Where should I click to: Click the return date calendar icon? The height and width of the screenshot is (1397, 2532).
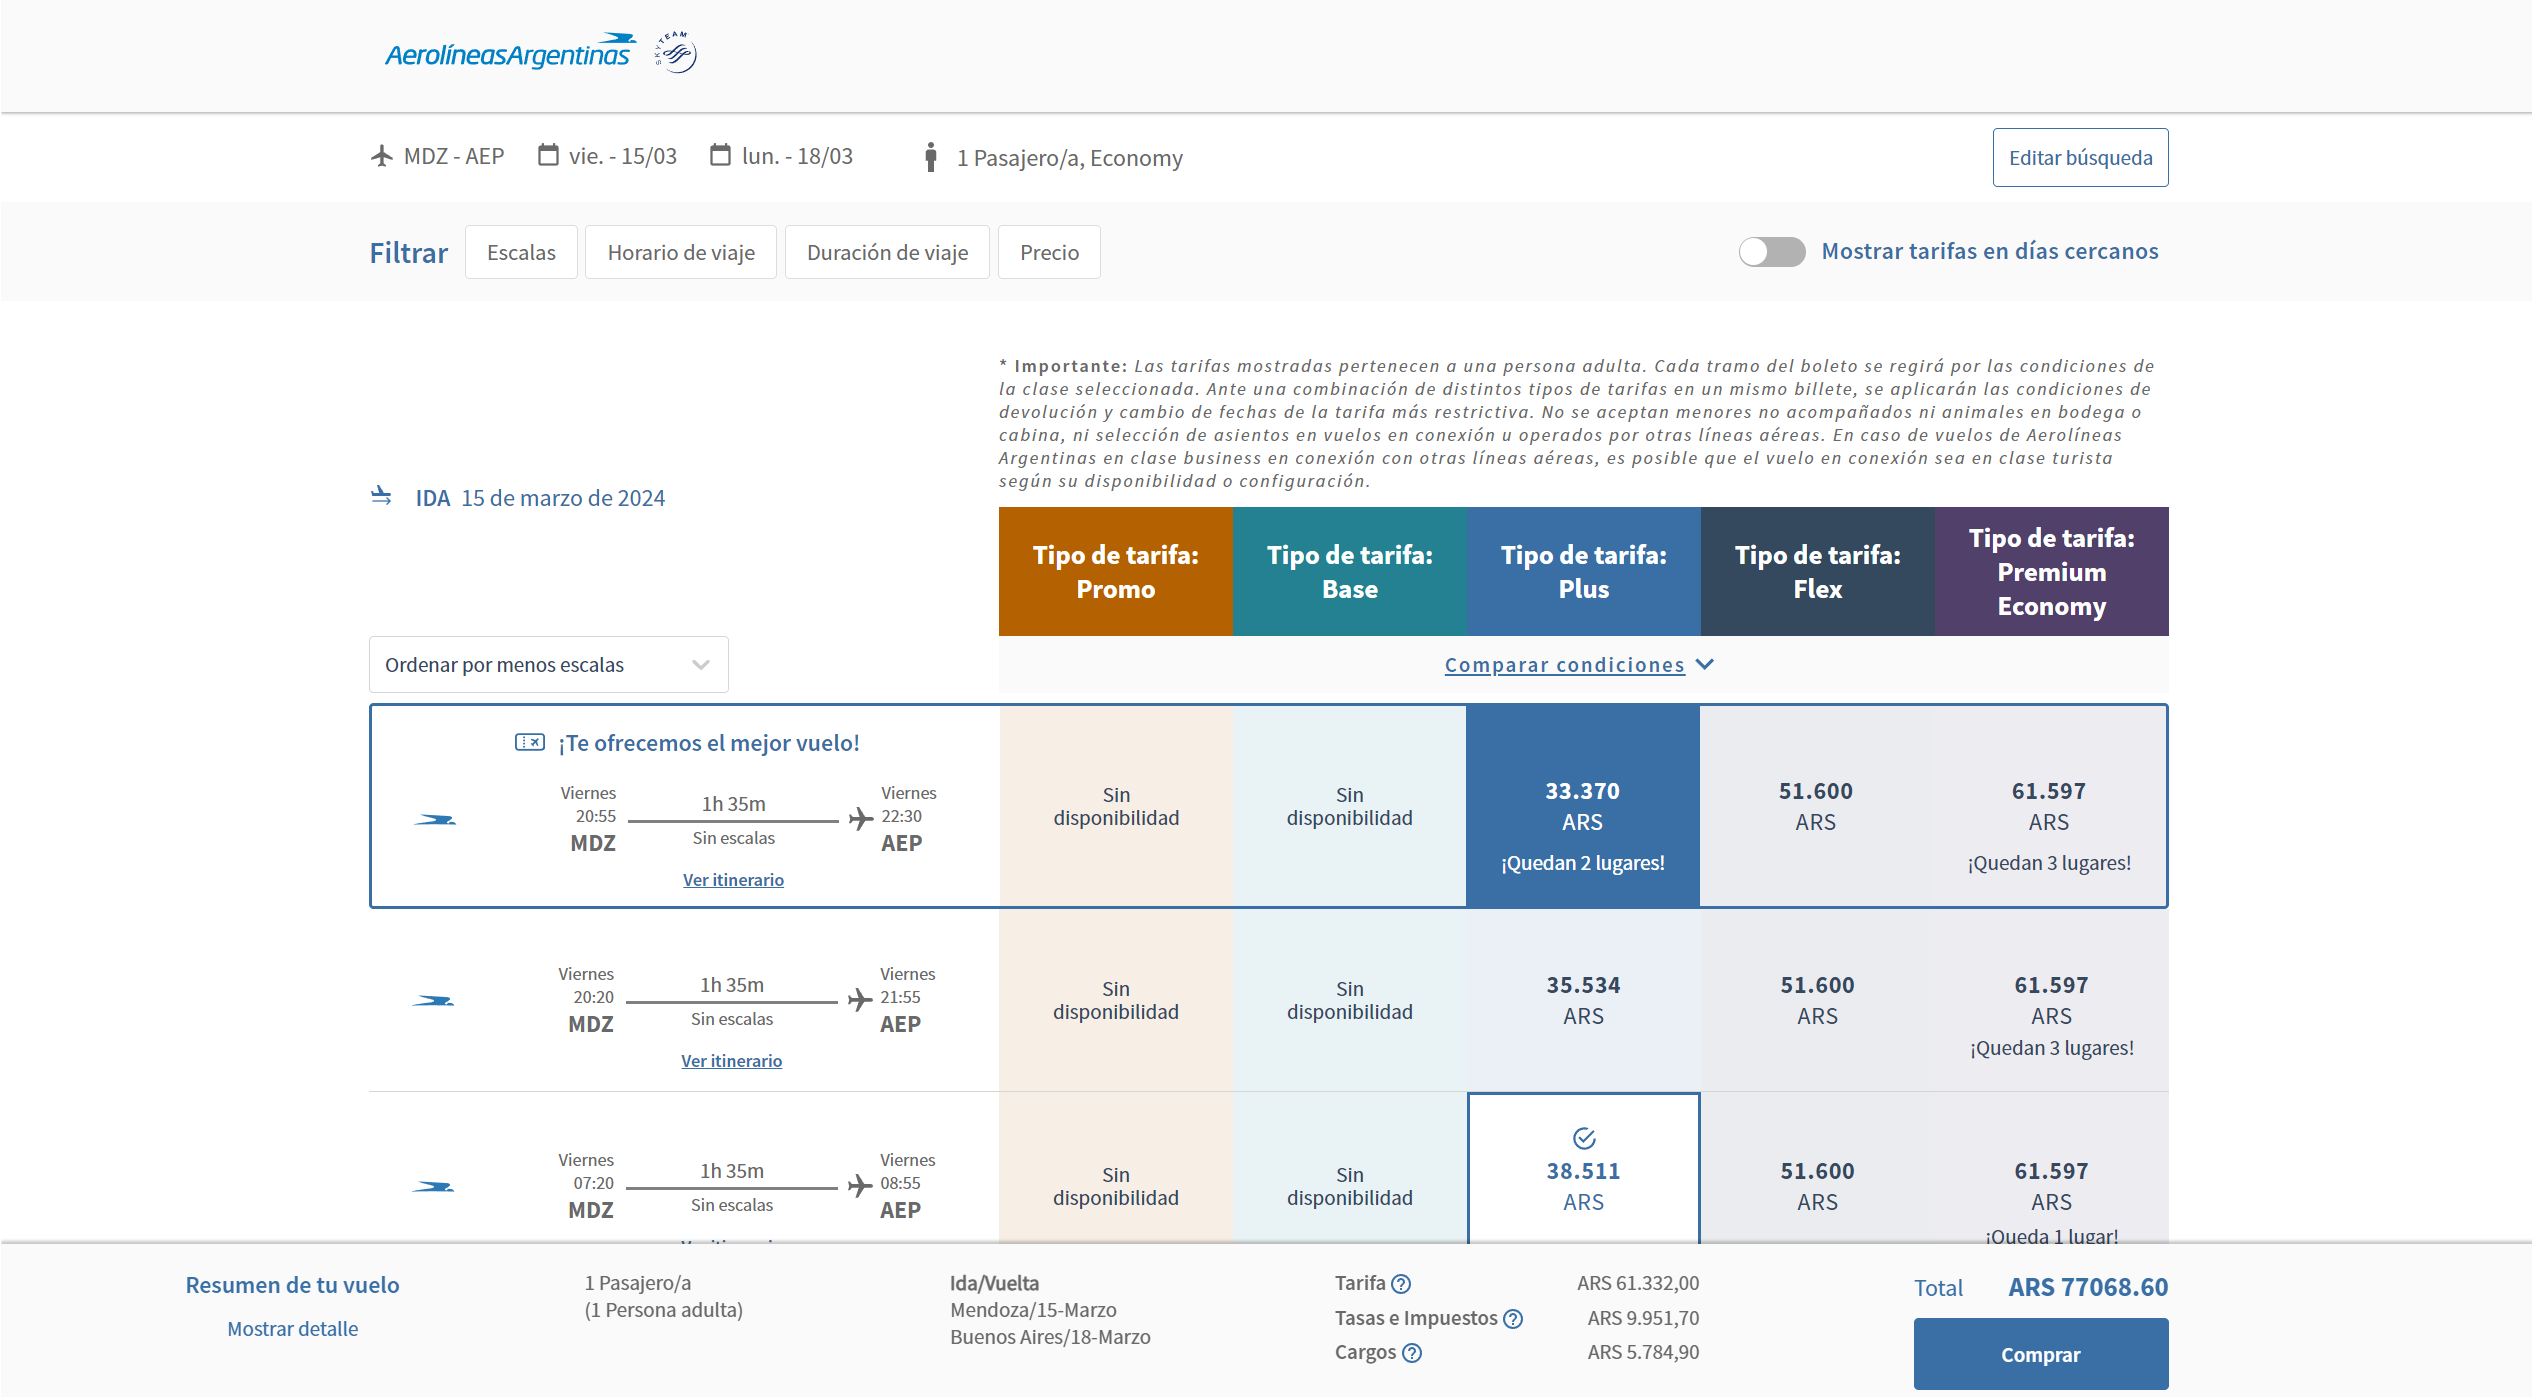[720, 155]
